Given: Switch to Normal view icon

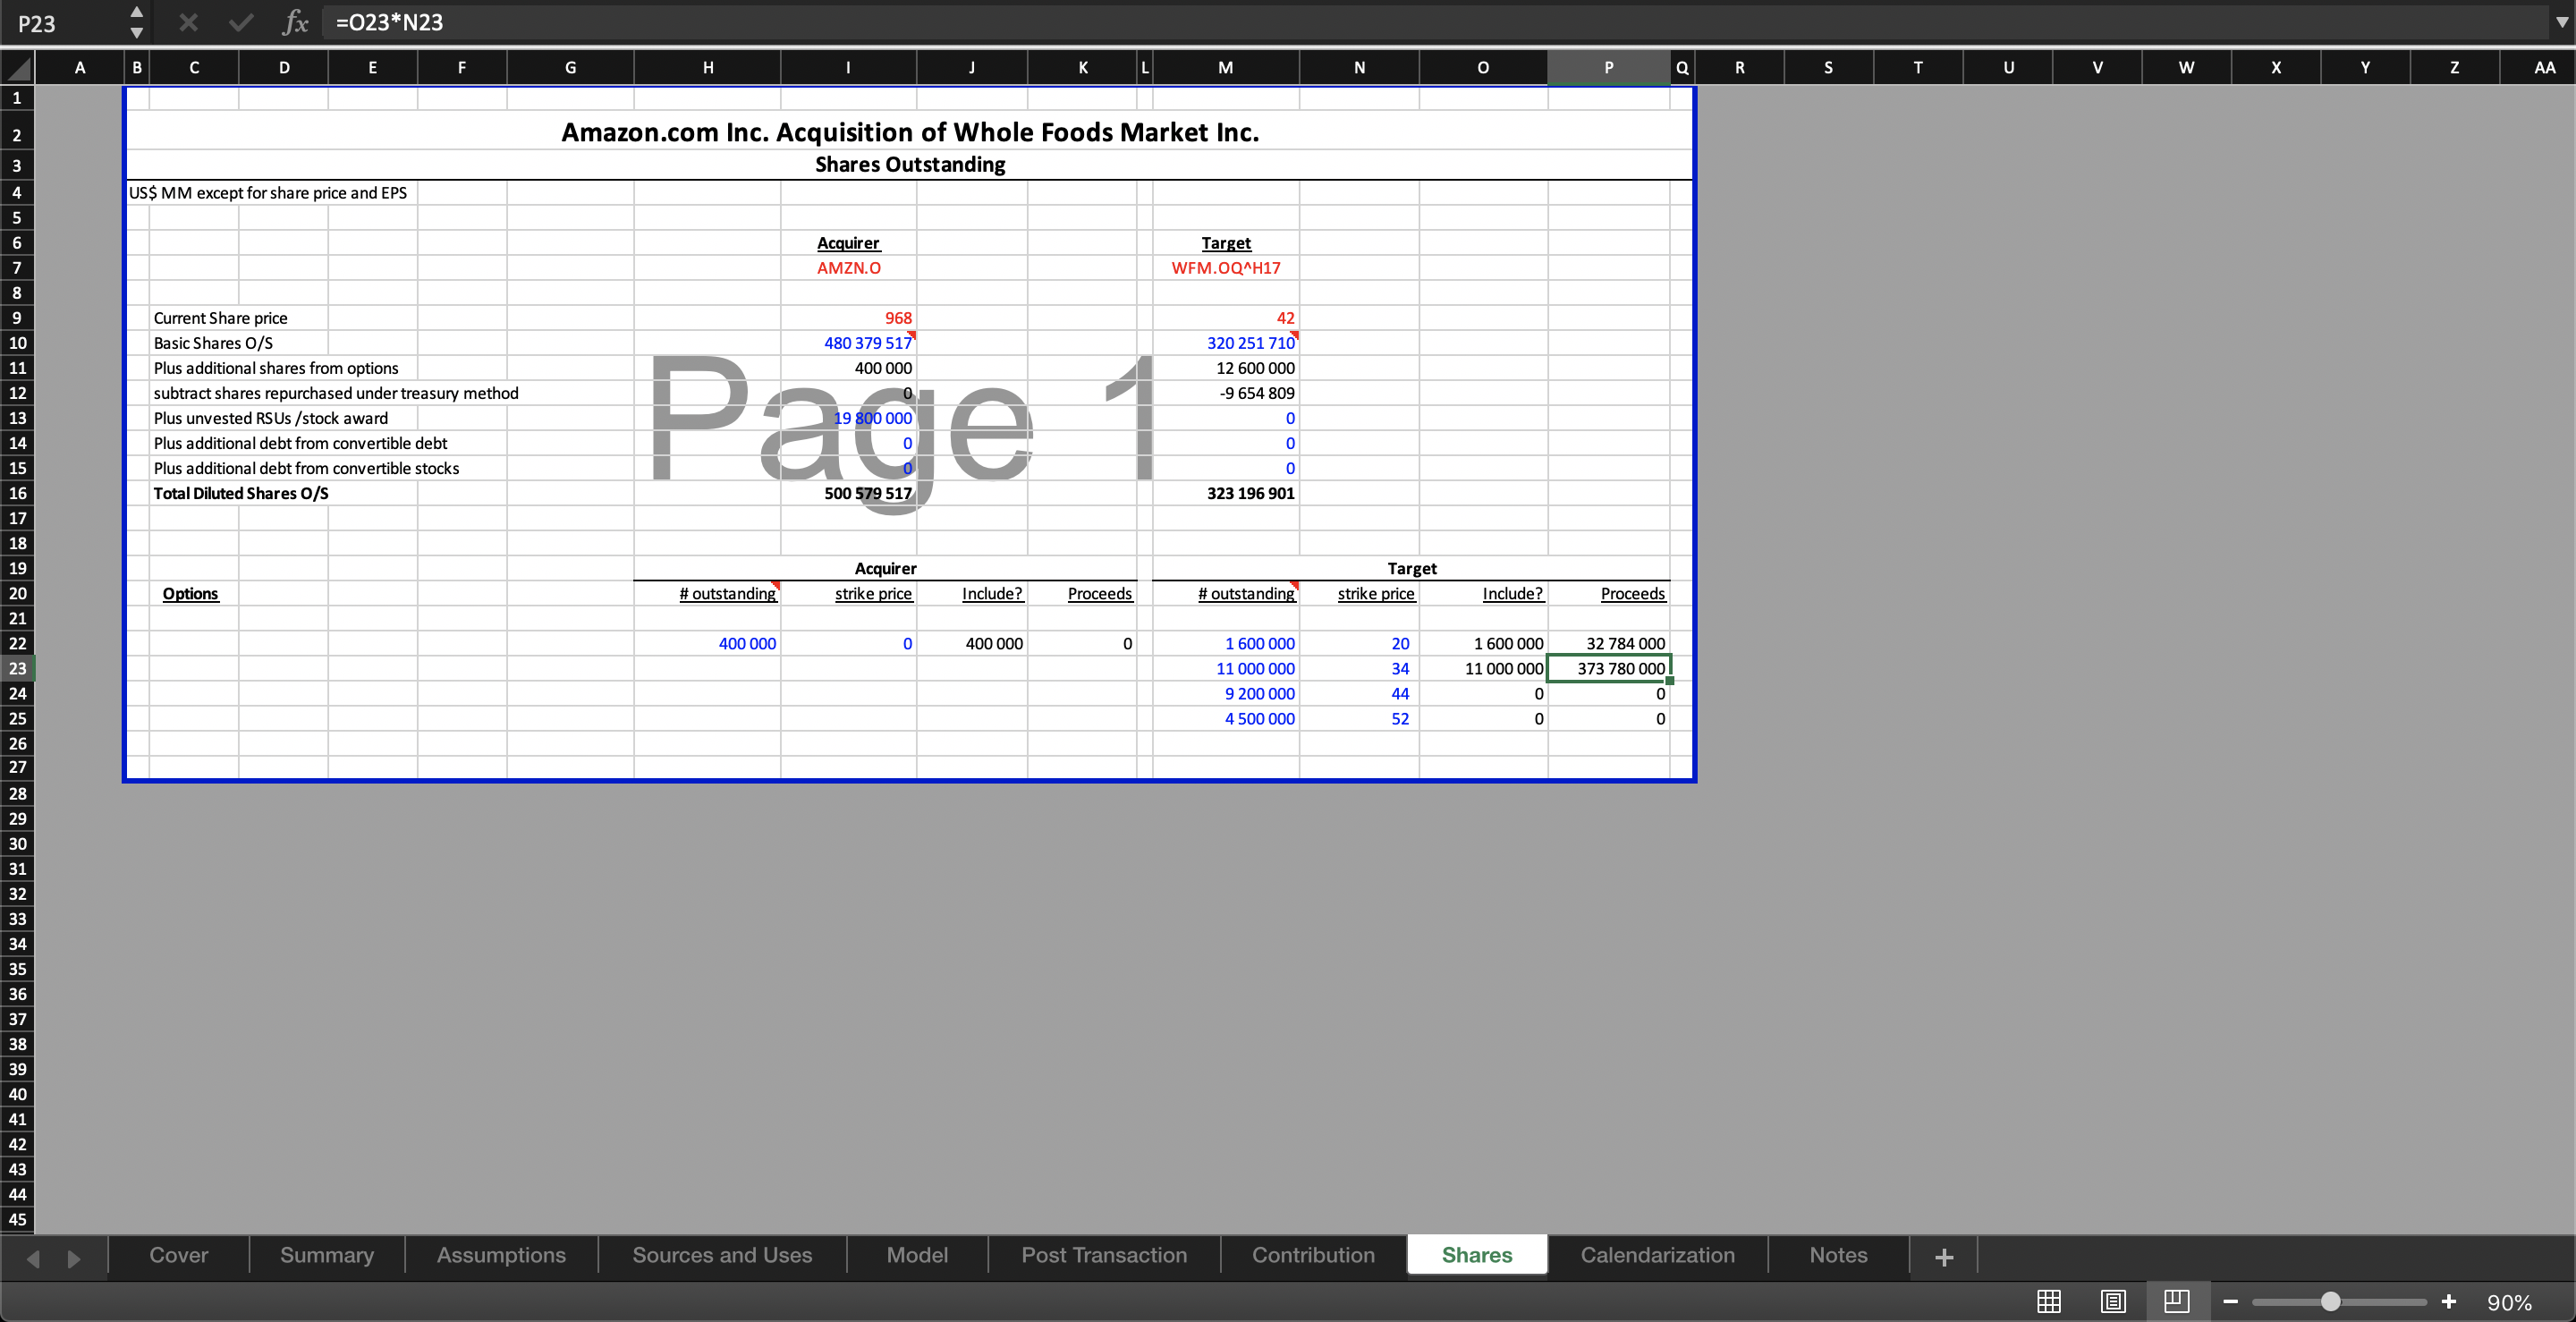Looking at the screenshot, I should point(2049,1301).
